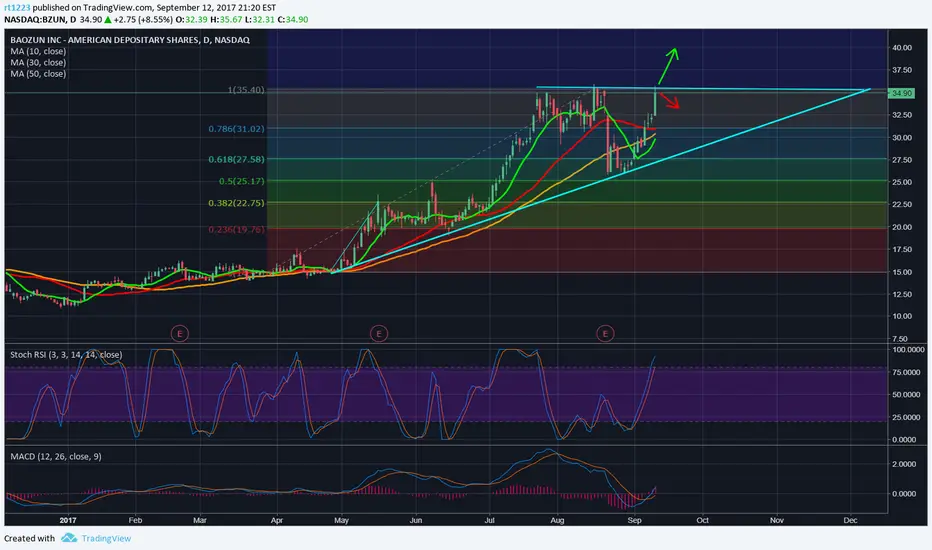Click the Sep label on the time axis

[634, 520]
